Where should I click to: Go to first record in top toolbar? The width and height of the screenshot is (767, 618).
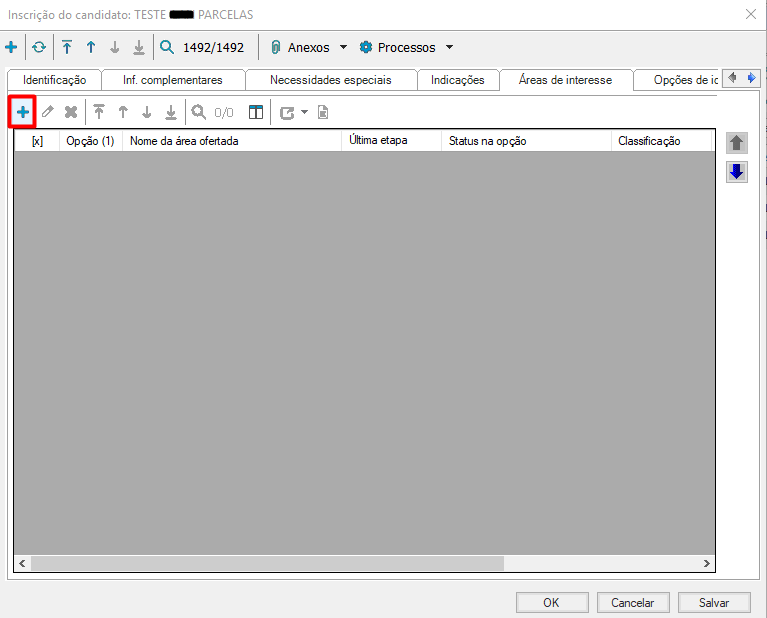click(67, 47)
